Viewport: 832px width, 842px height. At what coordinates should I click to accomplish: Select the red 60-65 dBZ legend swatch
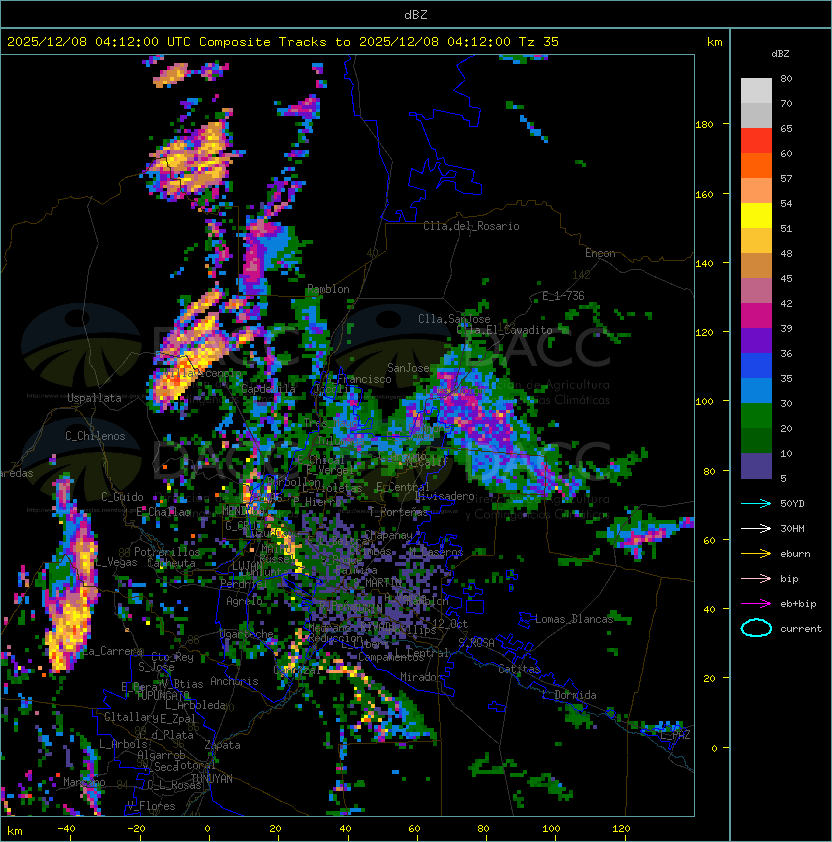pos(756,141)
